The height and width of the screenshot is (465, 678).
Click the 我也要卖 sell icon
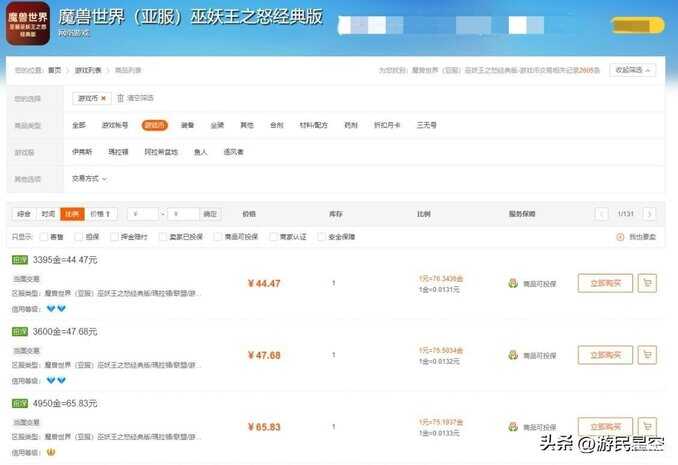click(620, 237)
